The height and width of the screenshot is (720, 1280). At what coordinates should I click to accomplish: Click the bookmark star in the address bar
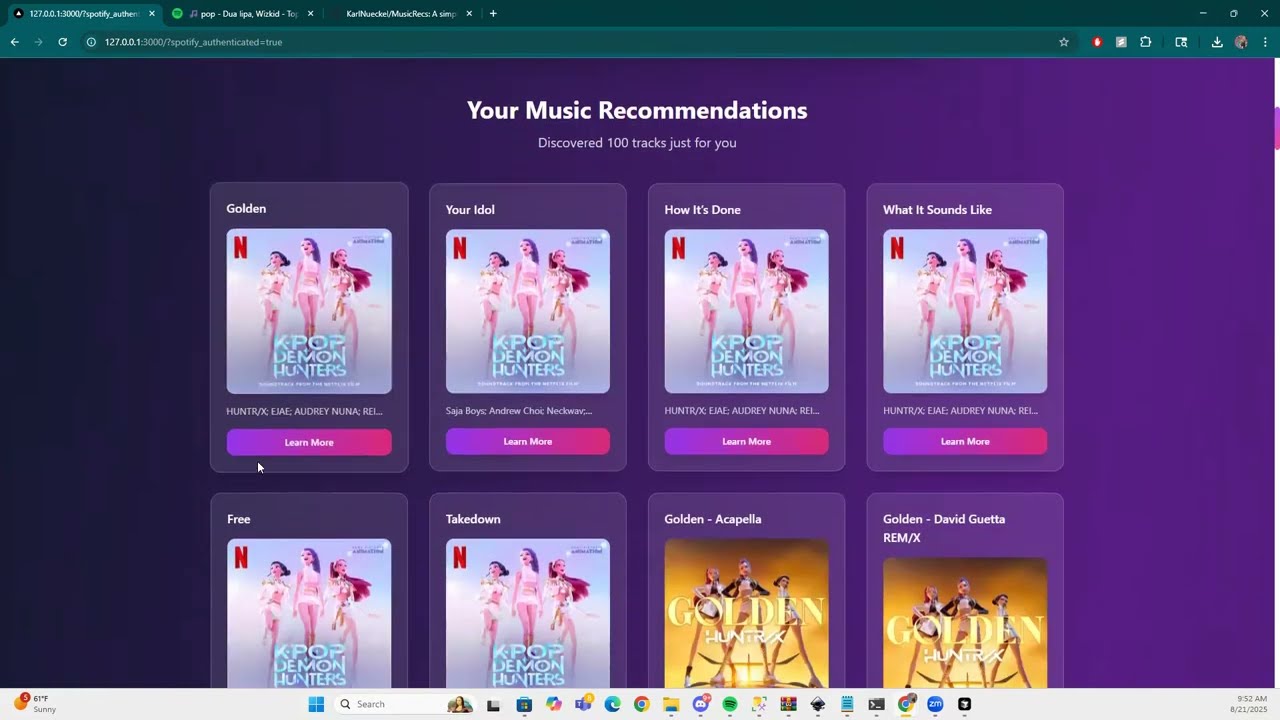point(1064,42)
